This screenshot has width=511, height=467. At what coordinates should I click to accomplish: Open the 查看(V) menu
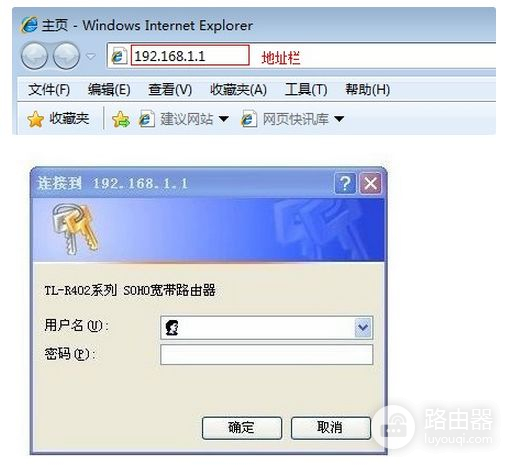click(x=170, y=89)
